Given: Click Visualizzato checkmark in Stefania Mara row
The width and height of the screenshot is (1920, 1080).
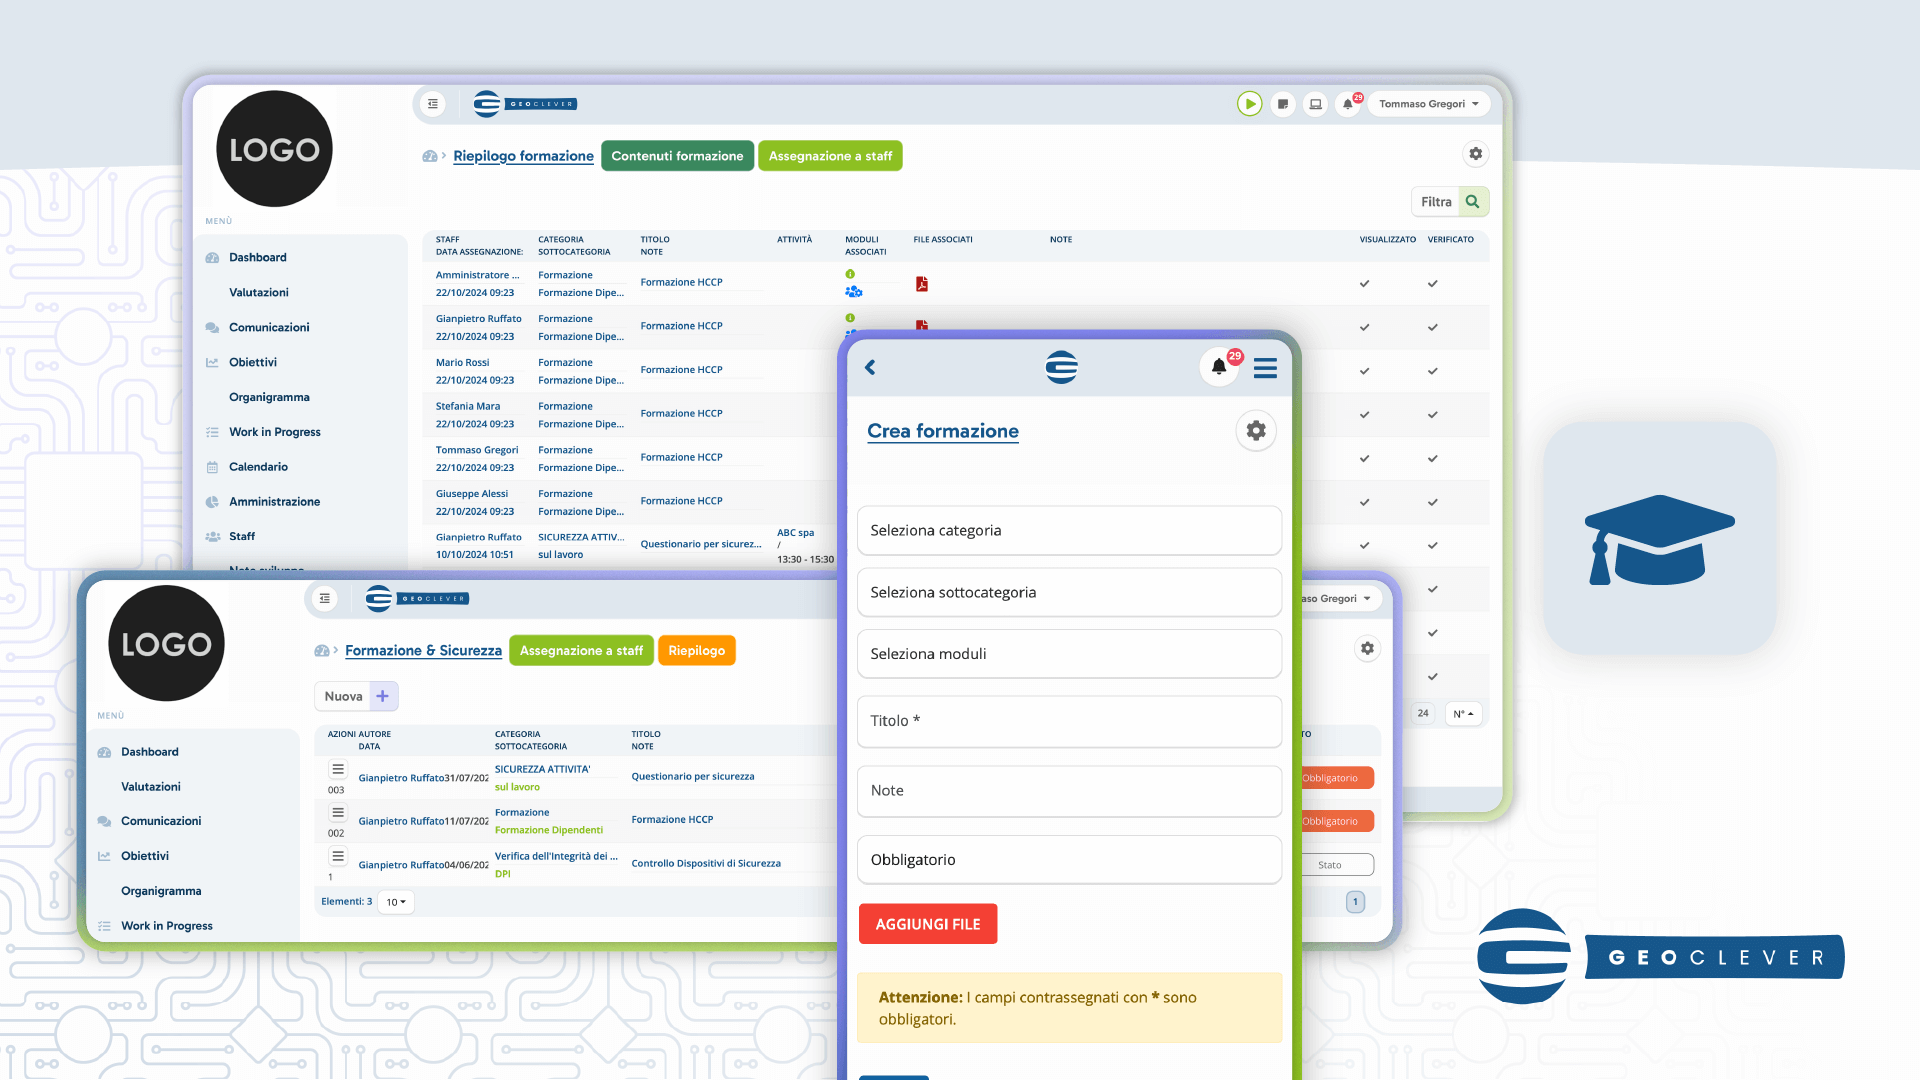Looking at the screenshot, I should point(1364,415).
